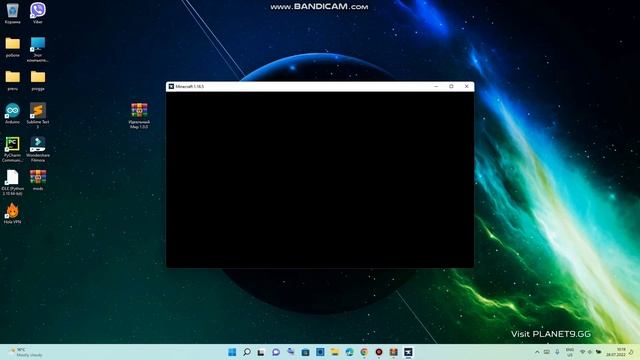Close the Minecraft 1.16.5 window

(x=467, y=87)
